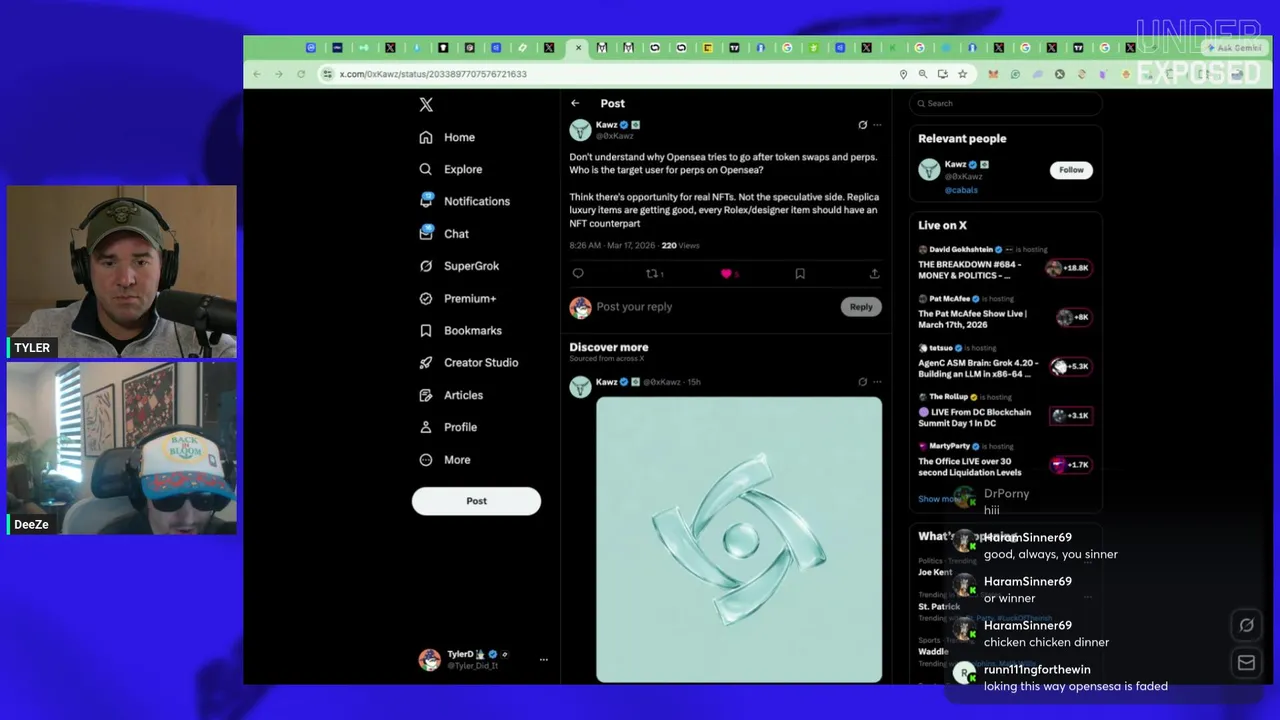
Task: Click the share icon under post
Action: click(874, 273)
